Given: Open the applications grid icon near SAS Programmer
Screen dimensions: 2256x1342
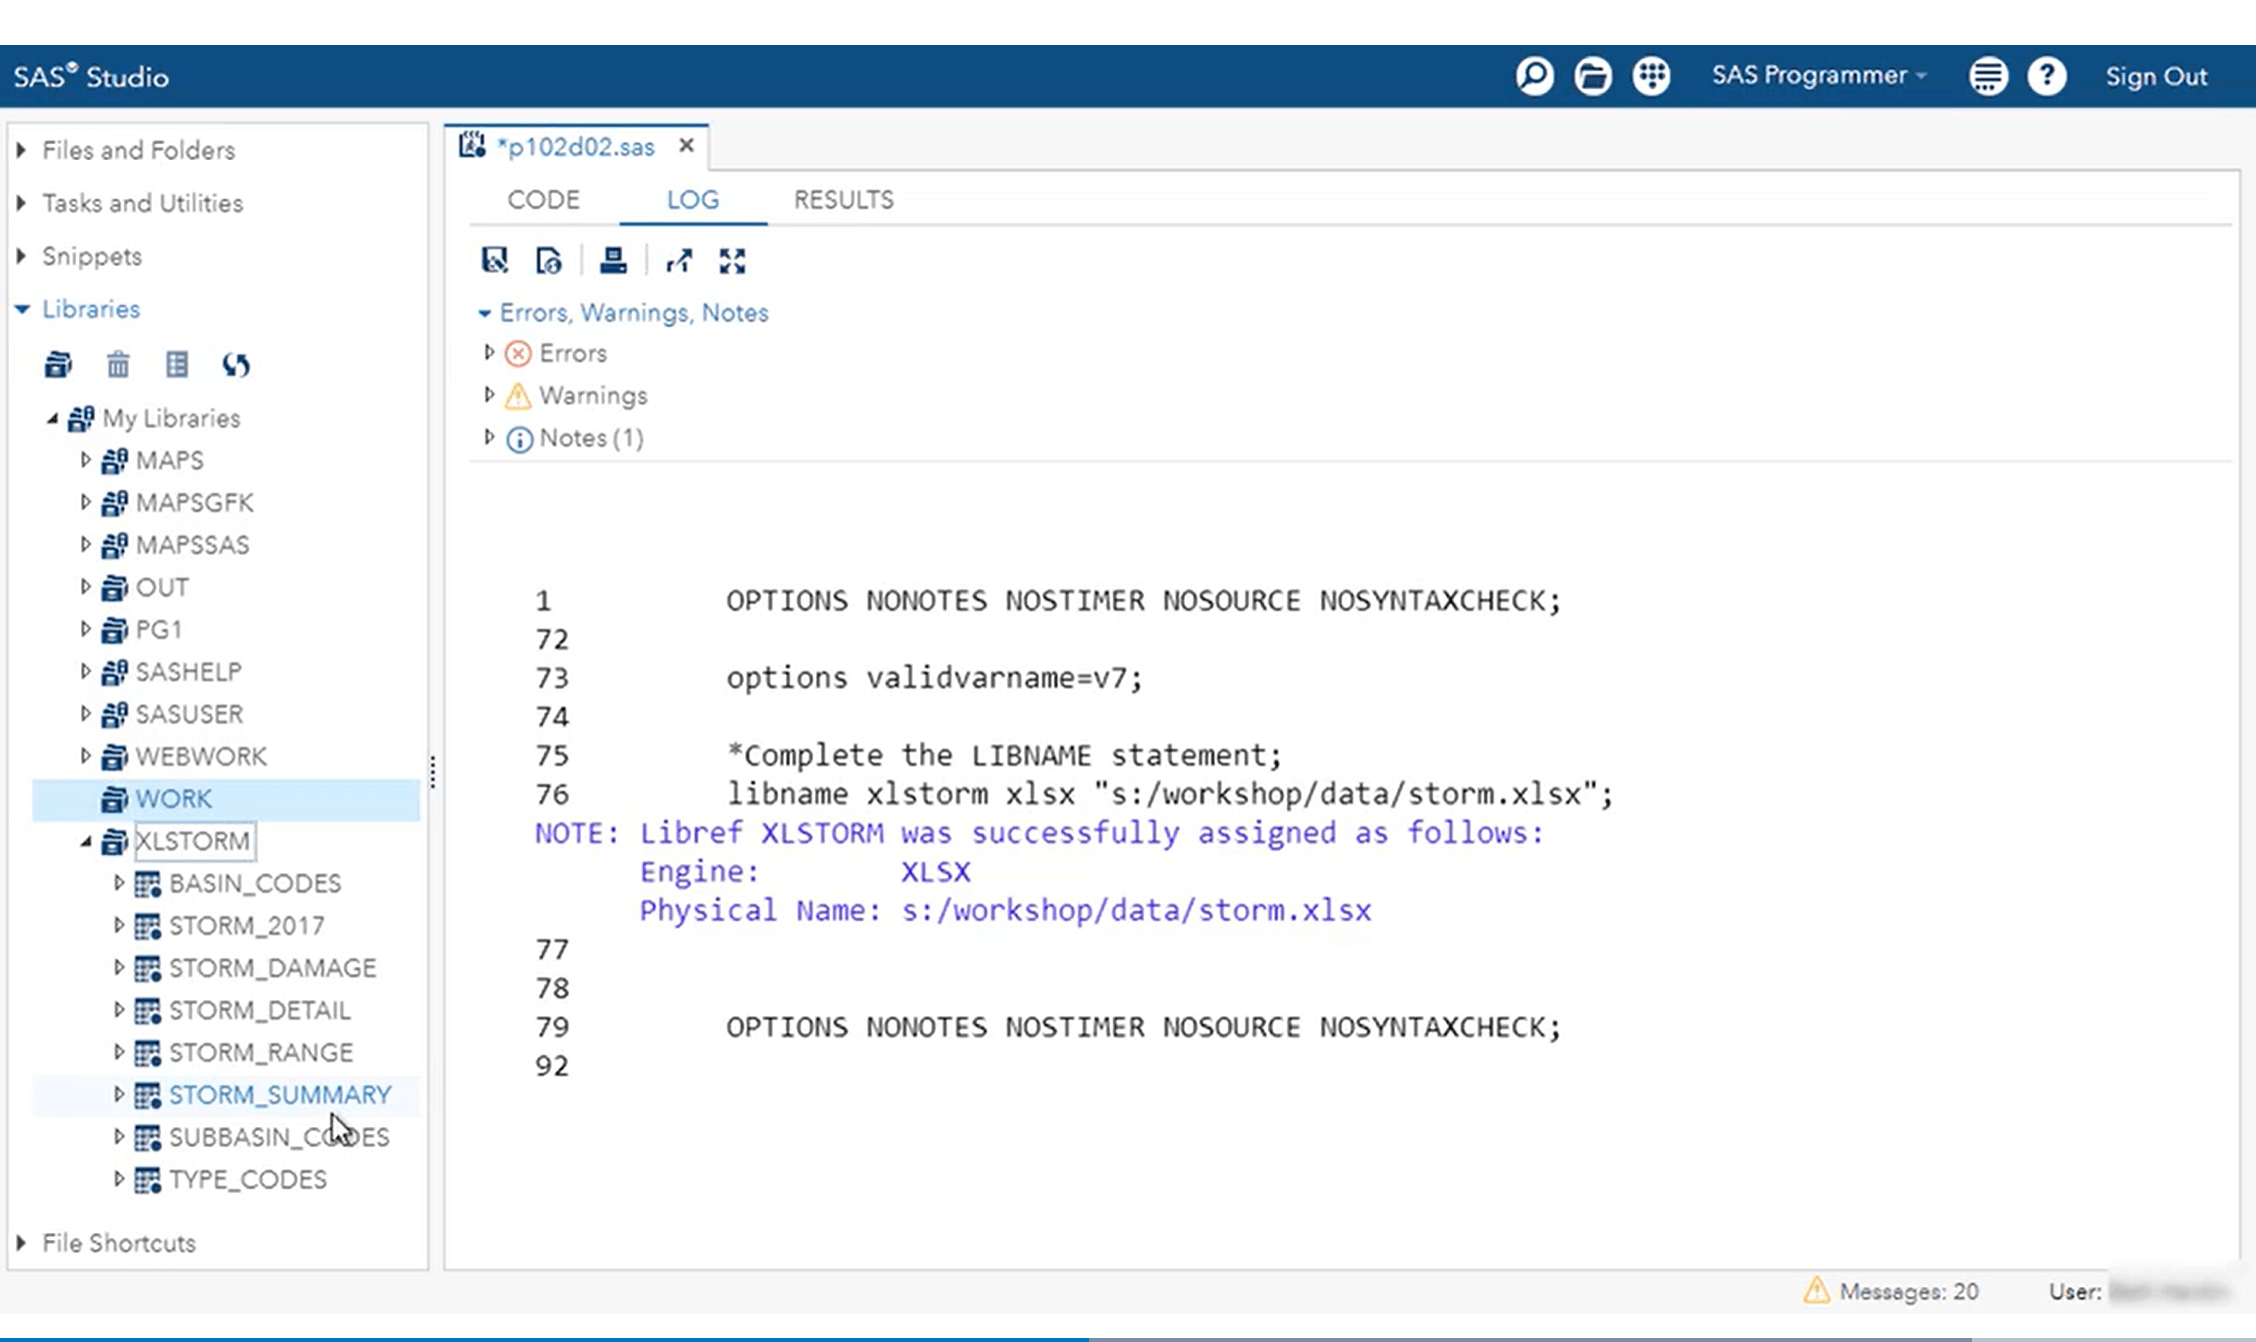Looking at the screenshot, I should (x=1650, y=75).
